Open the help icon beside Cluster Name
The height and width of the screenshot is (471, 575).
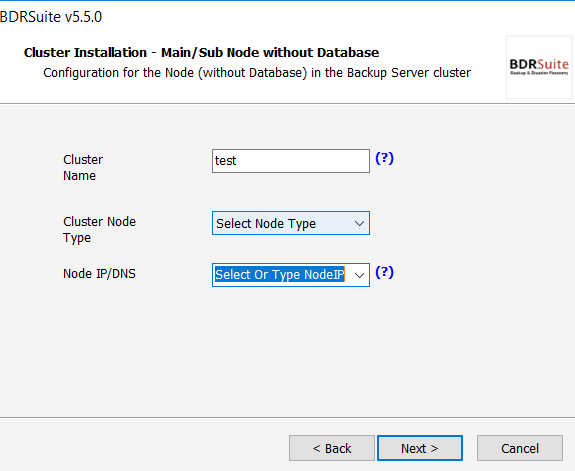(384, 158)
